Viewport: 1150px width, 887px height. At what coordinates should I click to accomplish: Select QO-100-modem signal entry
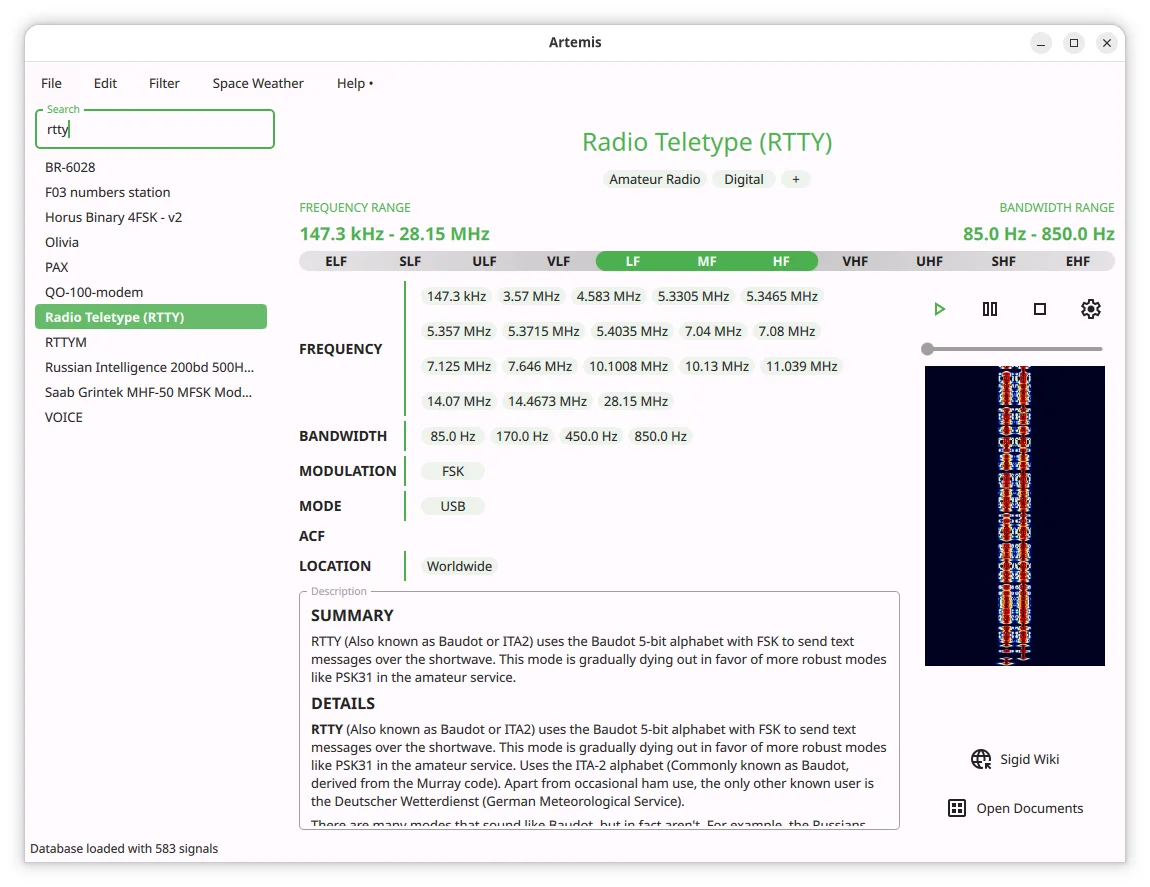click(150, 292)
